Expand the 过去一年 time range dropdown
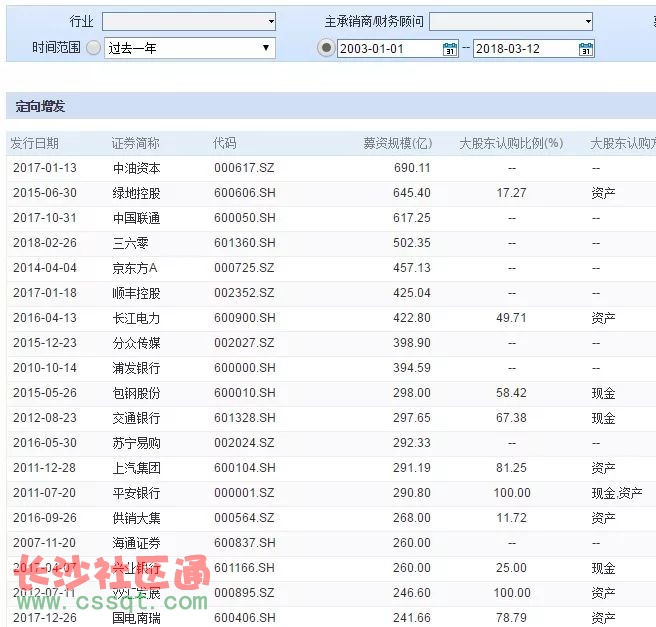The image size is (656, 627). 190,48
